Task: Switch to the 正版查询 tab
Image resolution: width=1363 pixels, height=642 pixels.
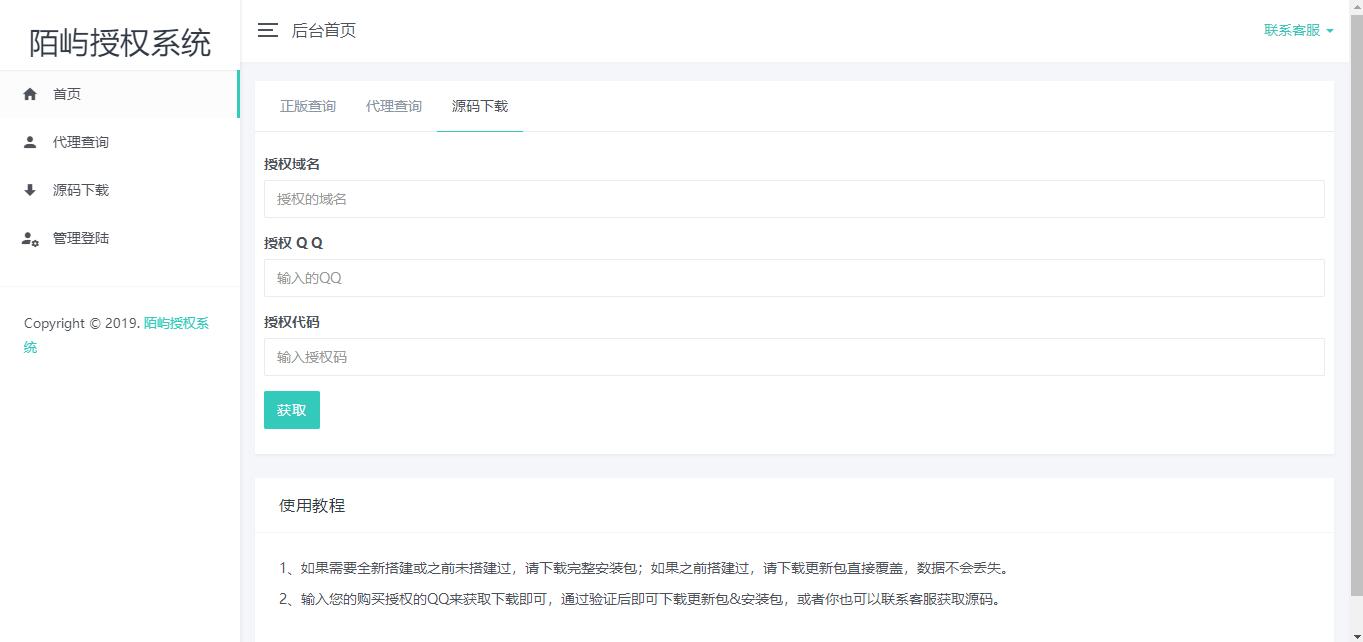Action: pyautogui.click(x=308, y=106)
